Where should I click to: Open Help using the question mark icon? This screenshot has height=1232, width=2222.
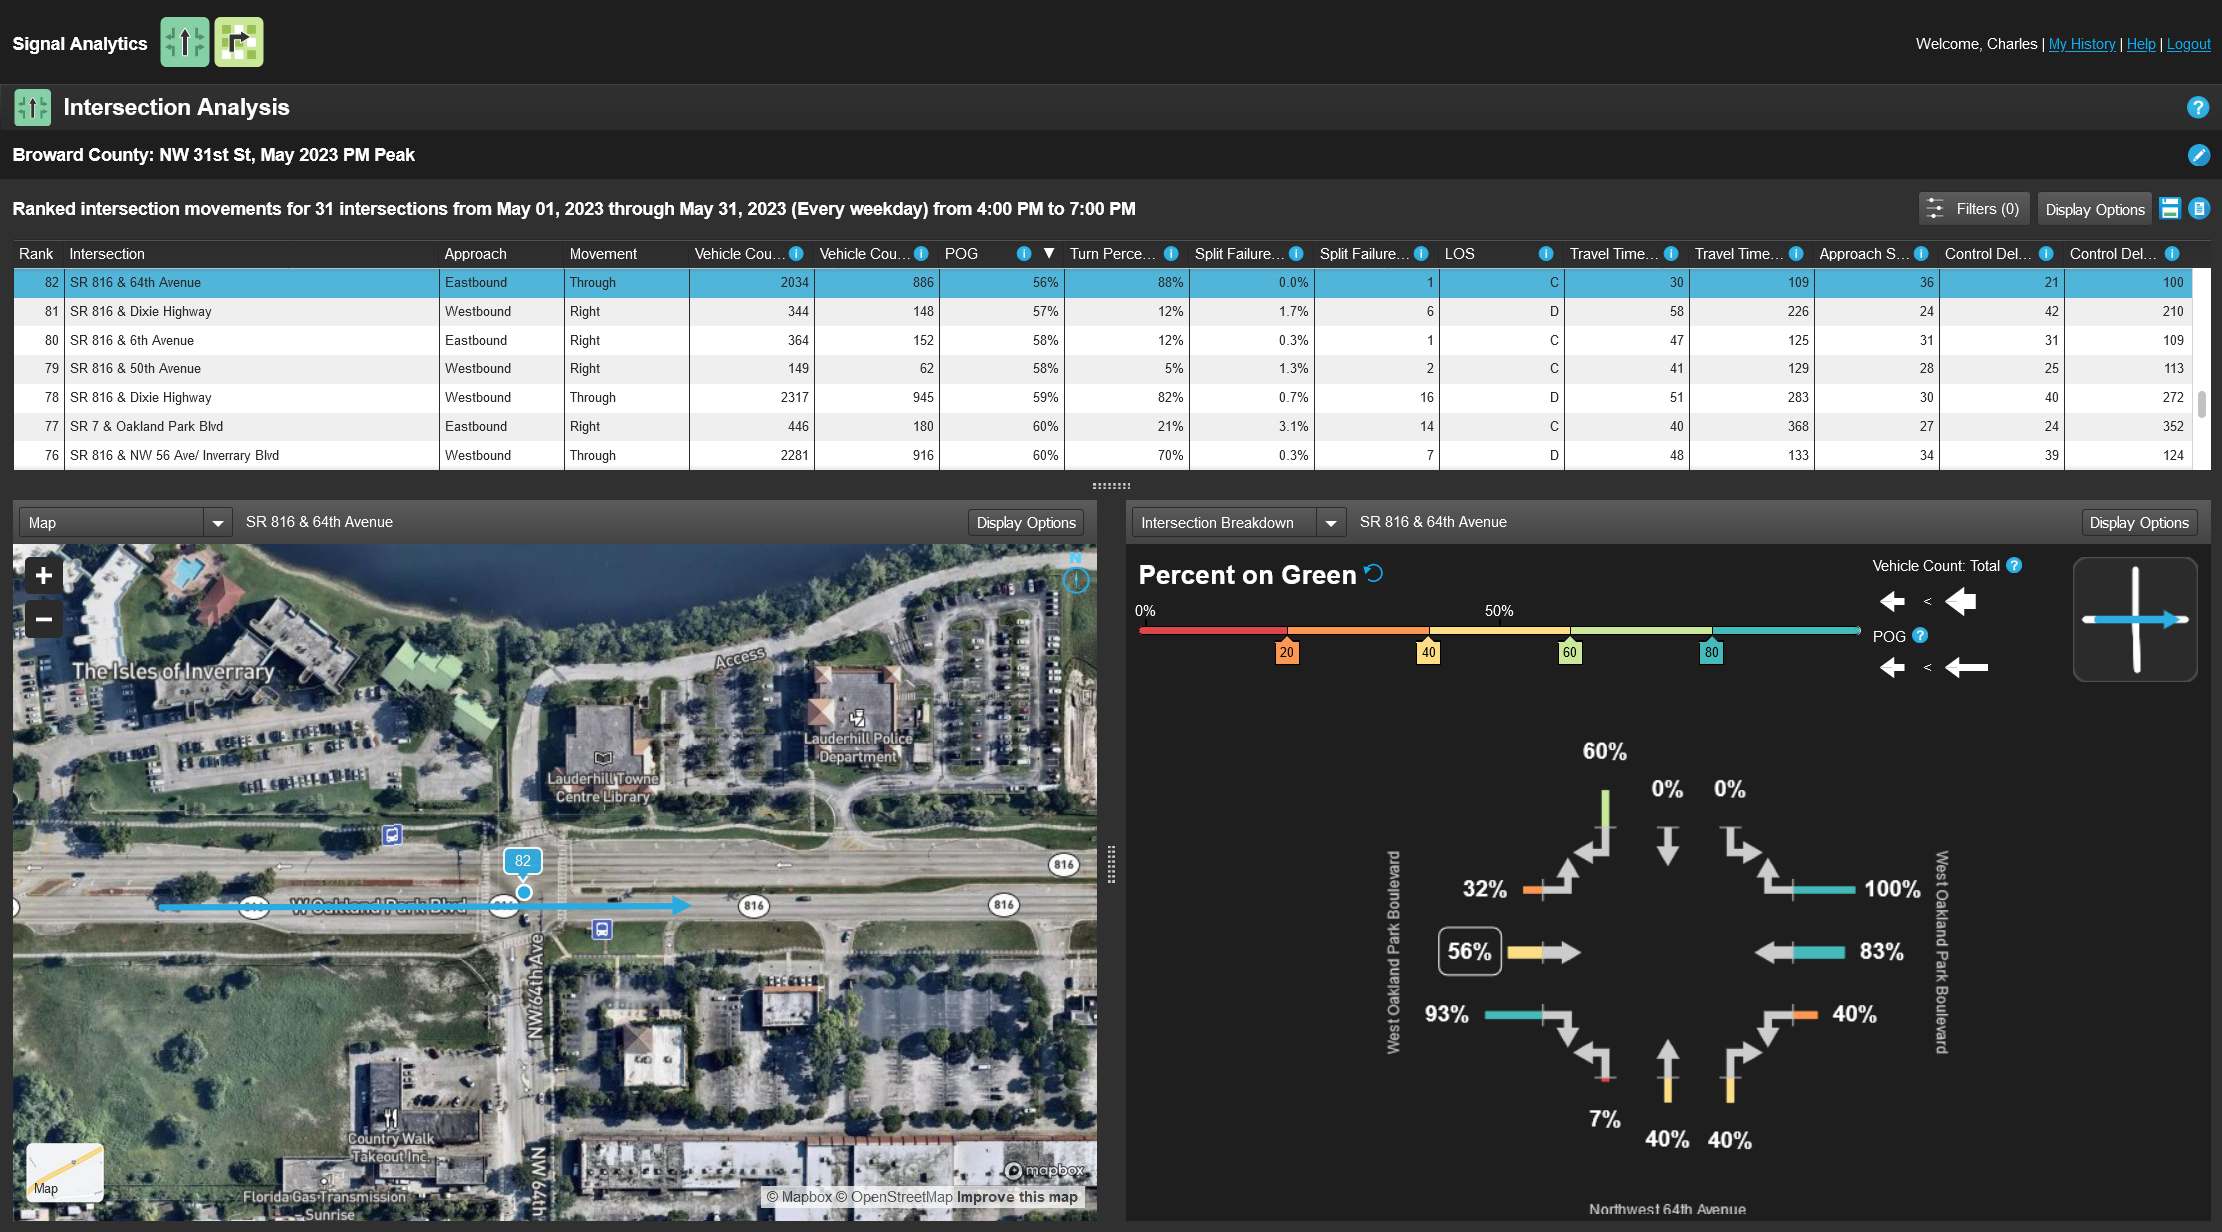(x=2198, y=107)
